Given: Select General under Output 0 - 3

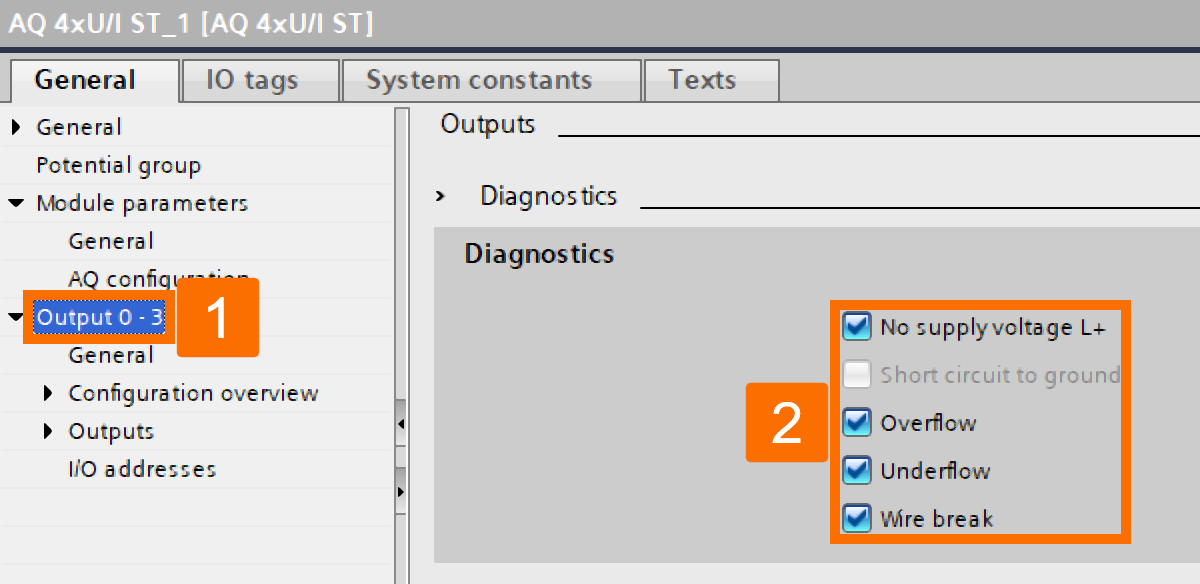Looking at the screenshot, I should [110, 354].
